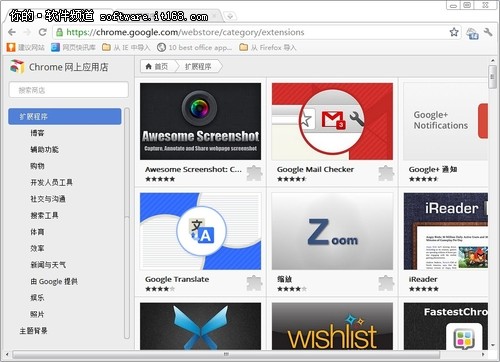This screenshot has height=362, width=500.
Task: Select the 社交与沟通 category
Action: tap(48, 199)
